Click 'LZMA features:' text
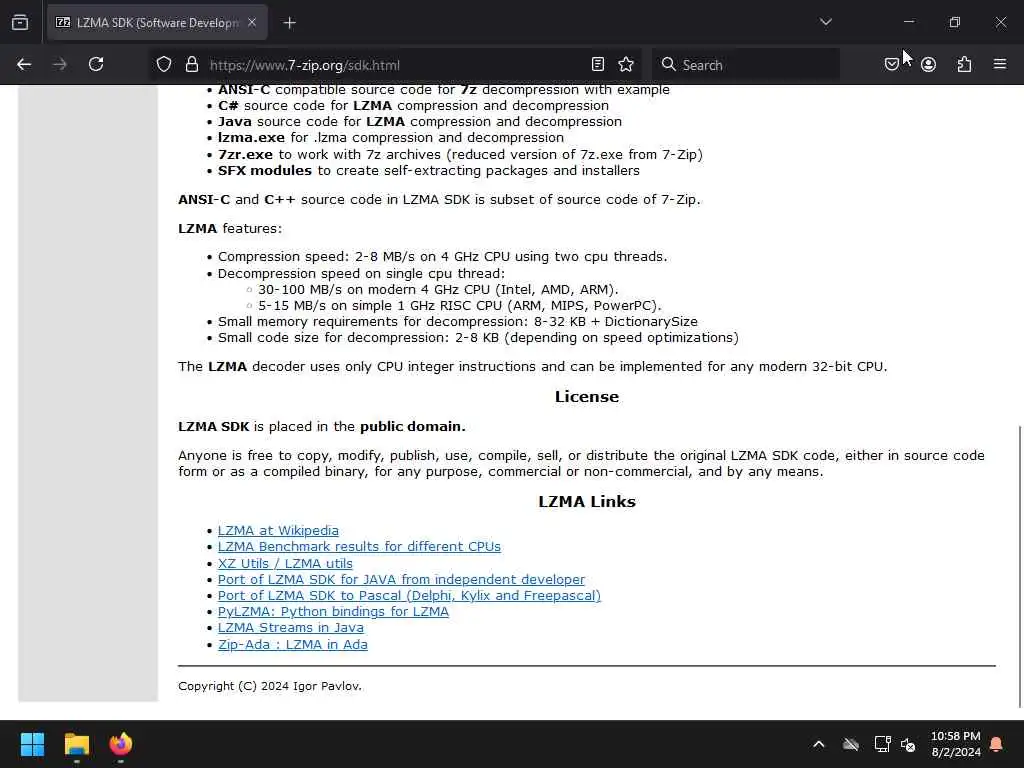The width and height of the screenshot is (1024, 768). (x=230, y=229)
